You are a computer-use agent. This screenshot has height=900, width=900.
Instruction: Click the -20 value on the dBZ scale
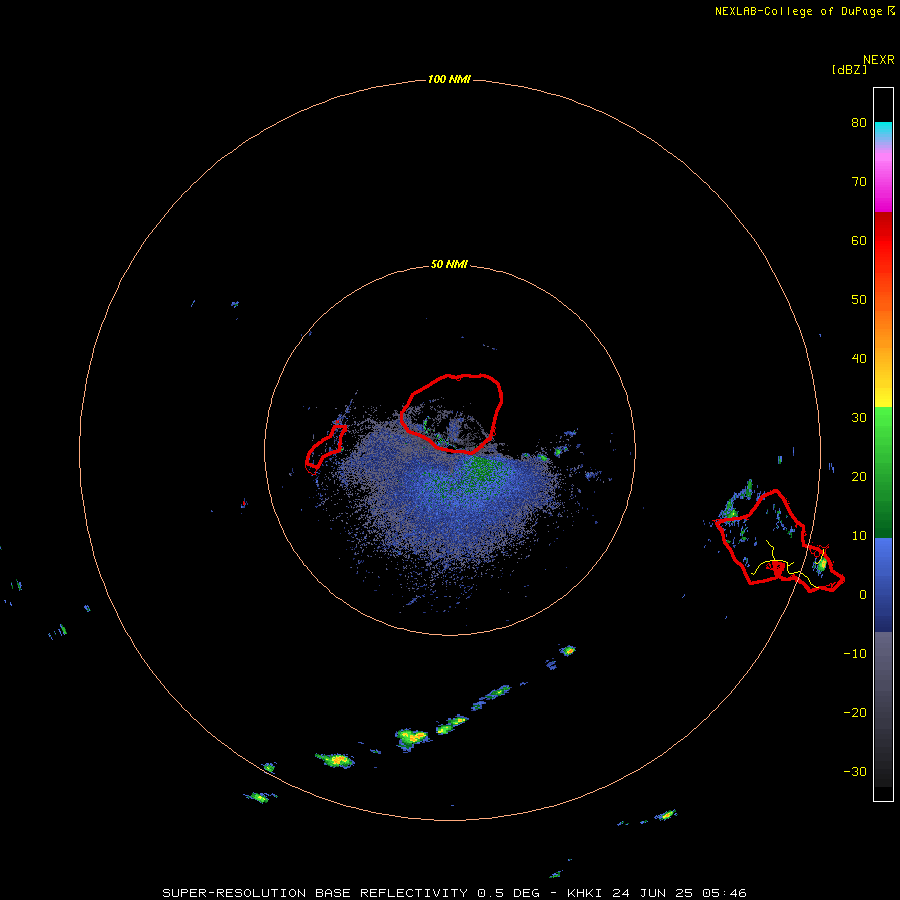click(x=855, y=712)
